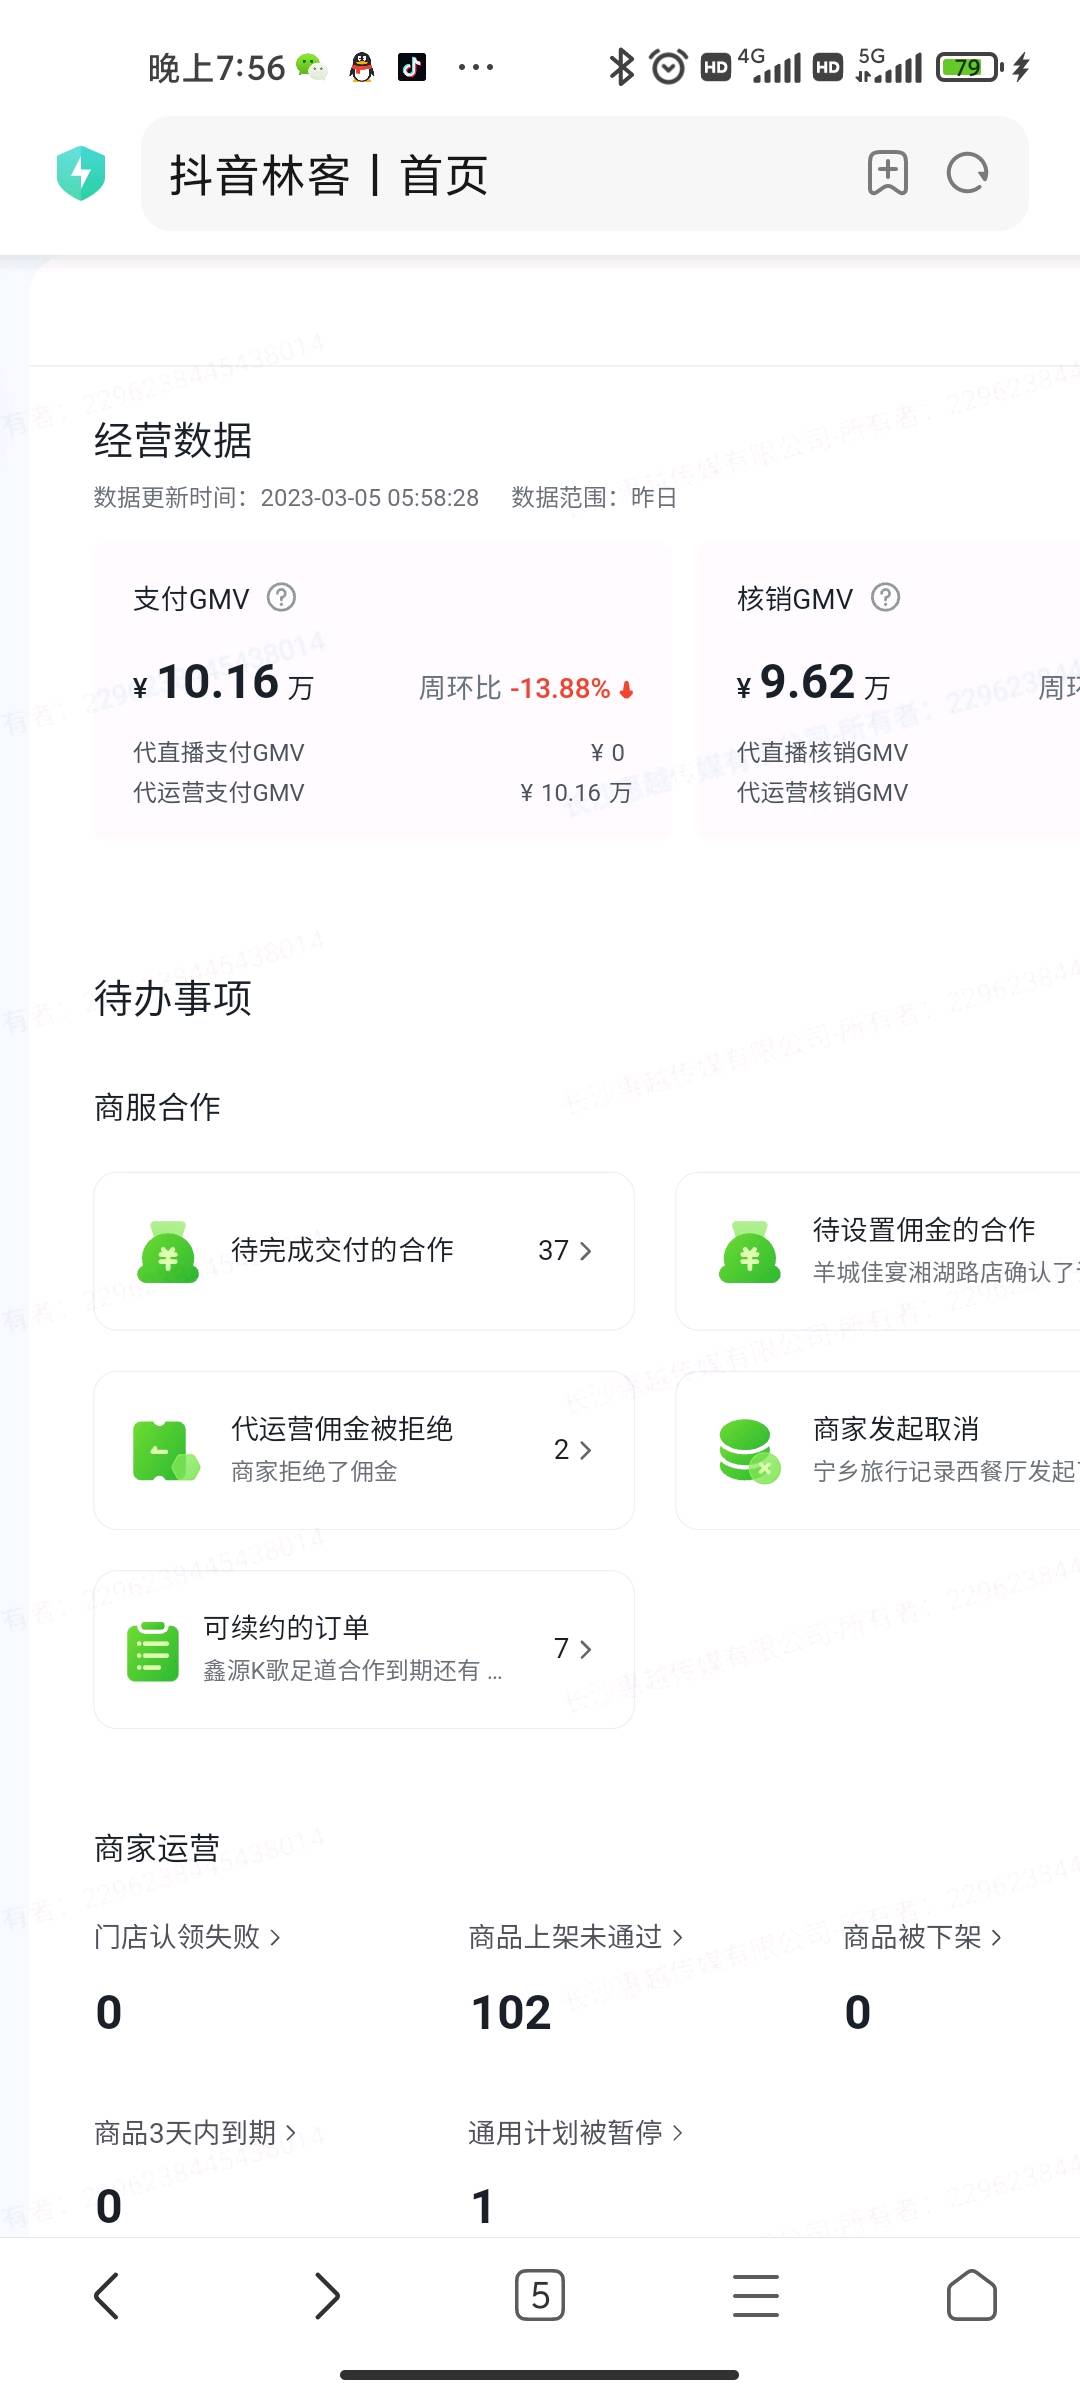Tap the Bluetooth status icon
The image size is (1080, 2400).
pos(622,67)
